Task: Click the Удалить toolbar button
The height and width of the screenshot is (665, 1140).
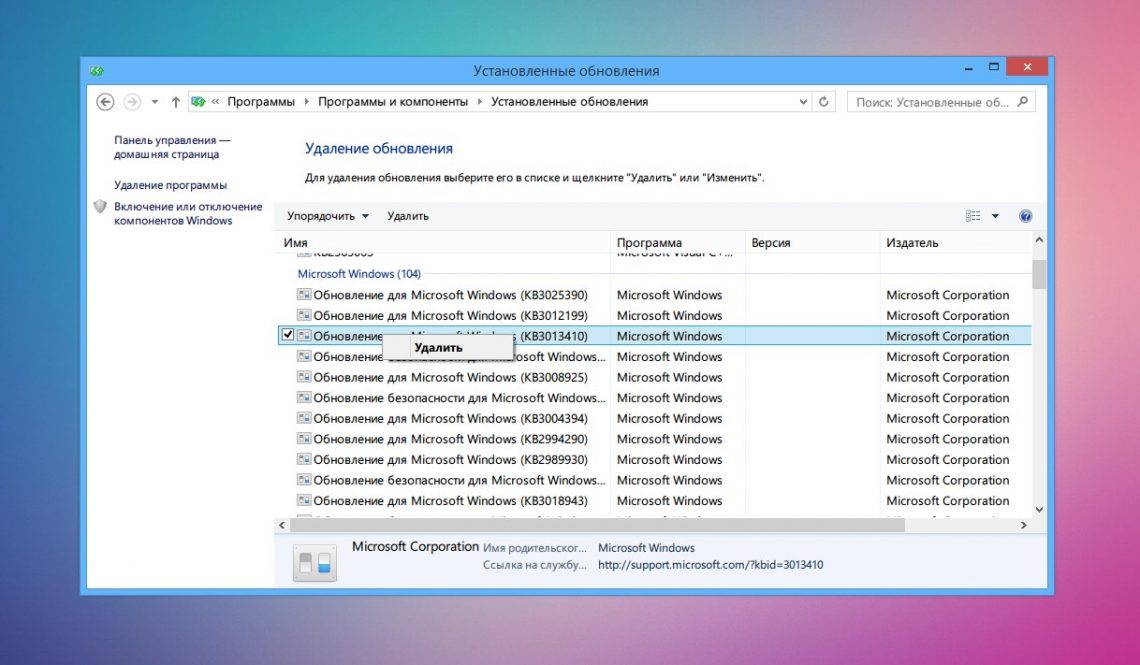Action: [407, 216]
